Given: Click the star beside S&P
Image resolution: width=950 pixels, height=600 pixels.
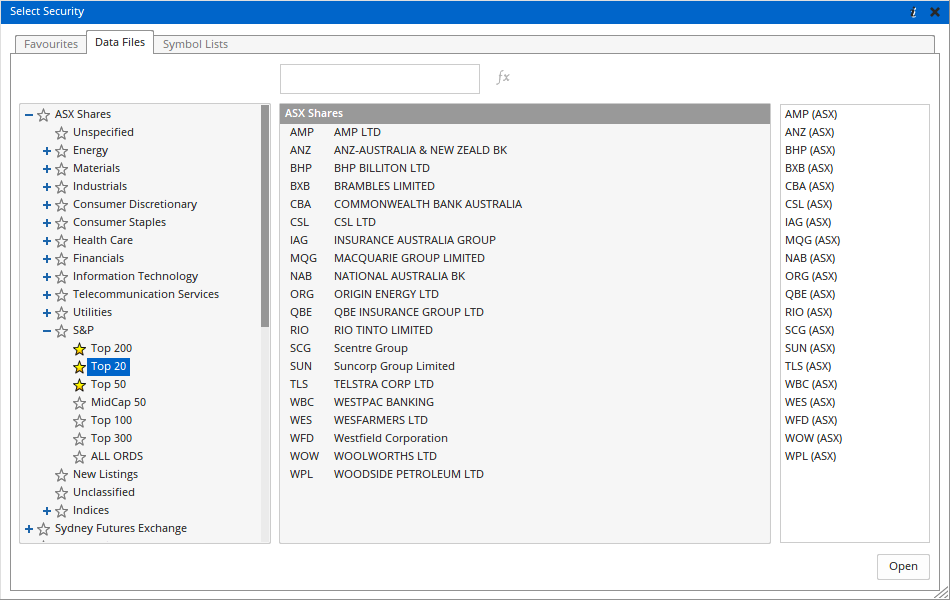Looking at the screenshot, I should point(62,331).
